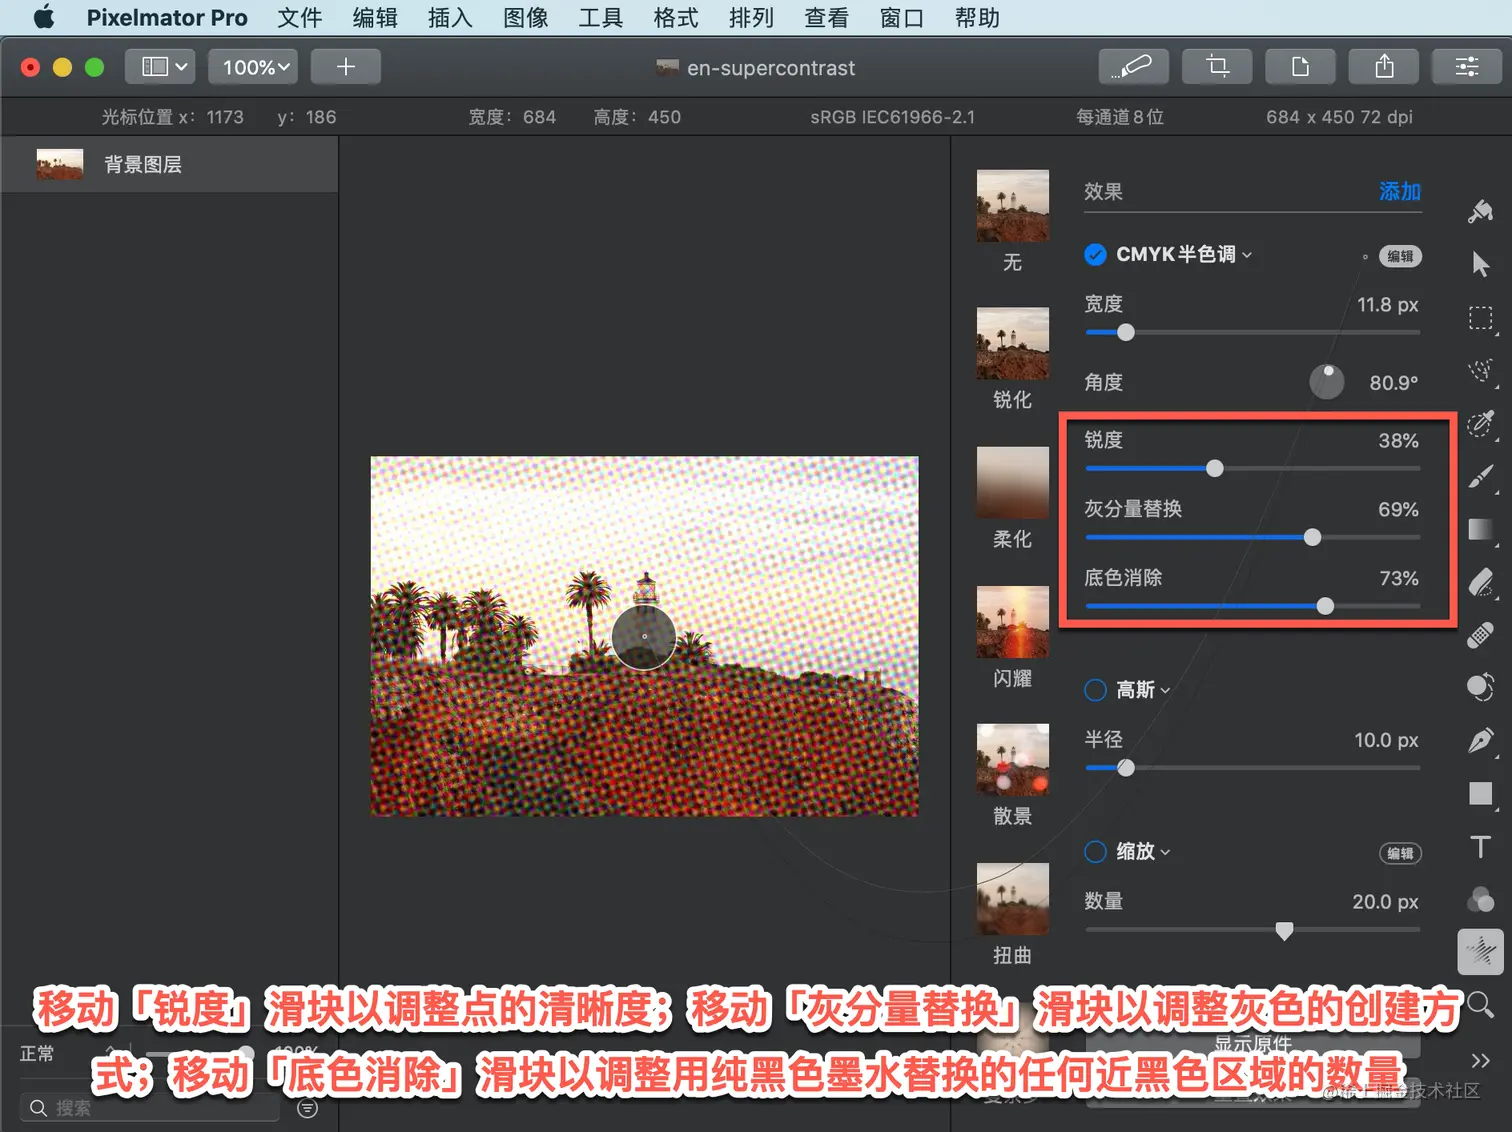The width and height of the screenshot is (1512, 1132).
Task: Select the Style (paint roller) tool
Action: 1481,211
